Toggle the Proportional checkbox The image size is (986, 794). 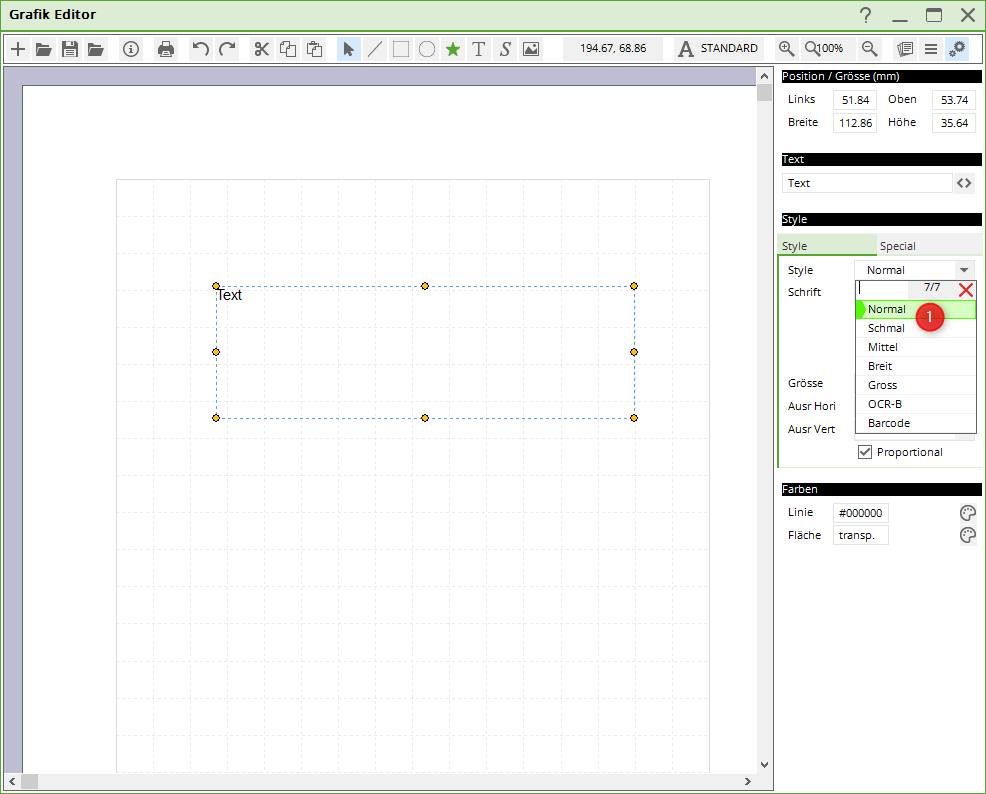(x=865, y=452)
